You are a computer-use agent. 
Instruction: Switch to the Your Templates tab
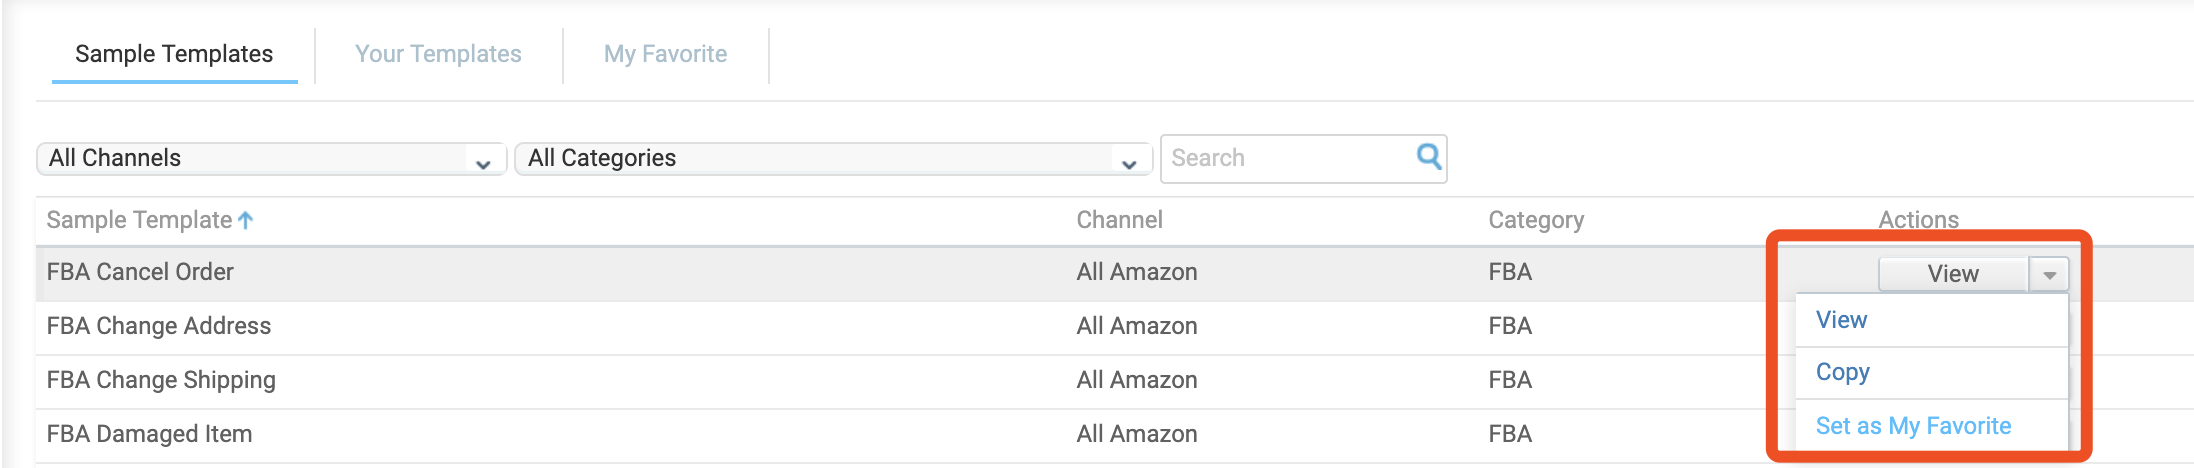point(438,54)
